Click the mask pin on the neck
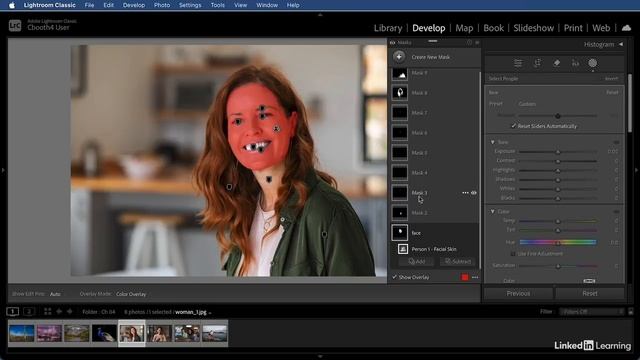The image size is (640, 360). (269, 179)
